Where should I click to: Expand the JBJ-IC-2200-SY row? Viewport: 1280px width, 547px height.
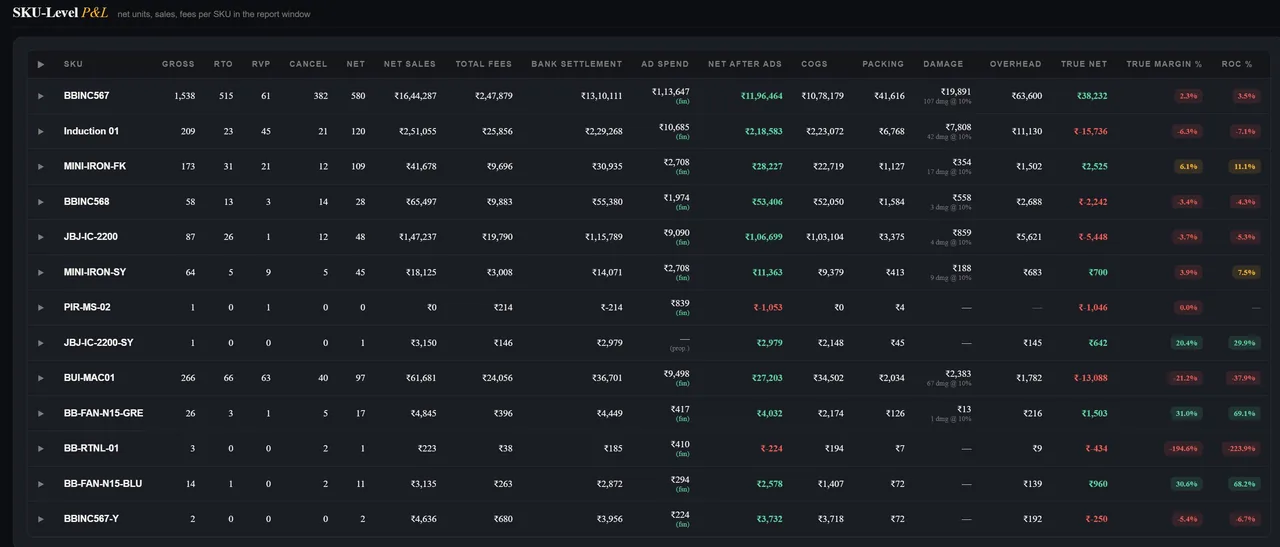tap(41, 343)
